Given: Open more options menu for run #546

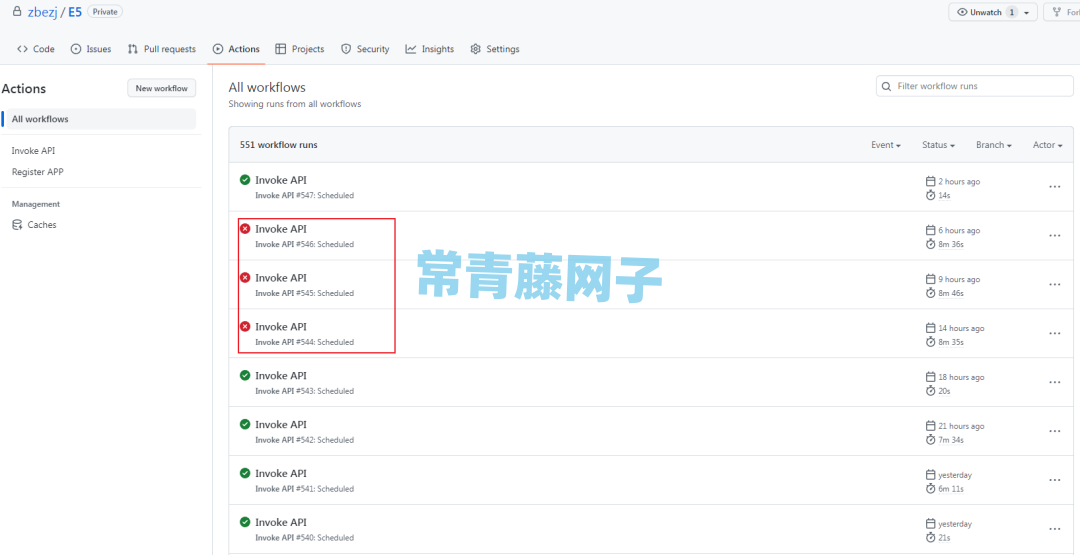Looking at the screenshot, I should point(1055,235).
